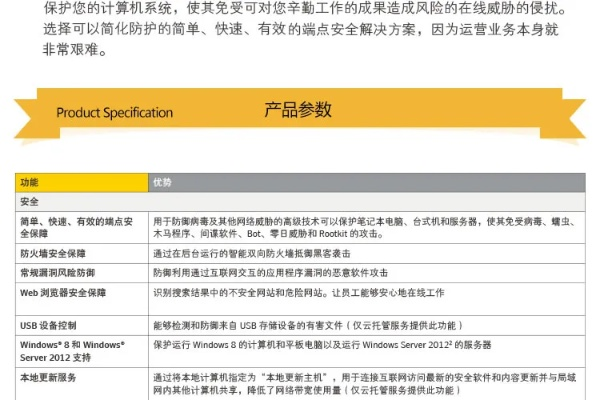The image size is (600, 400).
Task: Click the 优势 column header
Action: click(x=162, y=183)
